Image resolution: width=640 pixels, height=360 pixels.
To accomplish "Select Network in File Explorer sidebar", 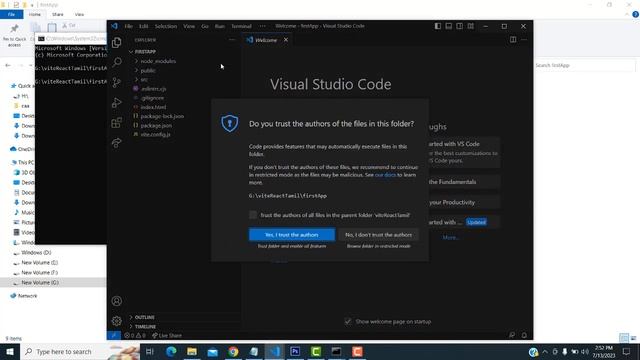I will click(27, 296).
